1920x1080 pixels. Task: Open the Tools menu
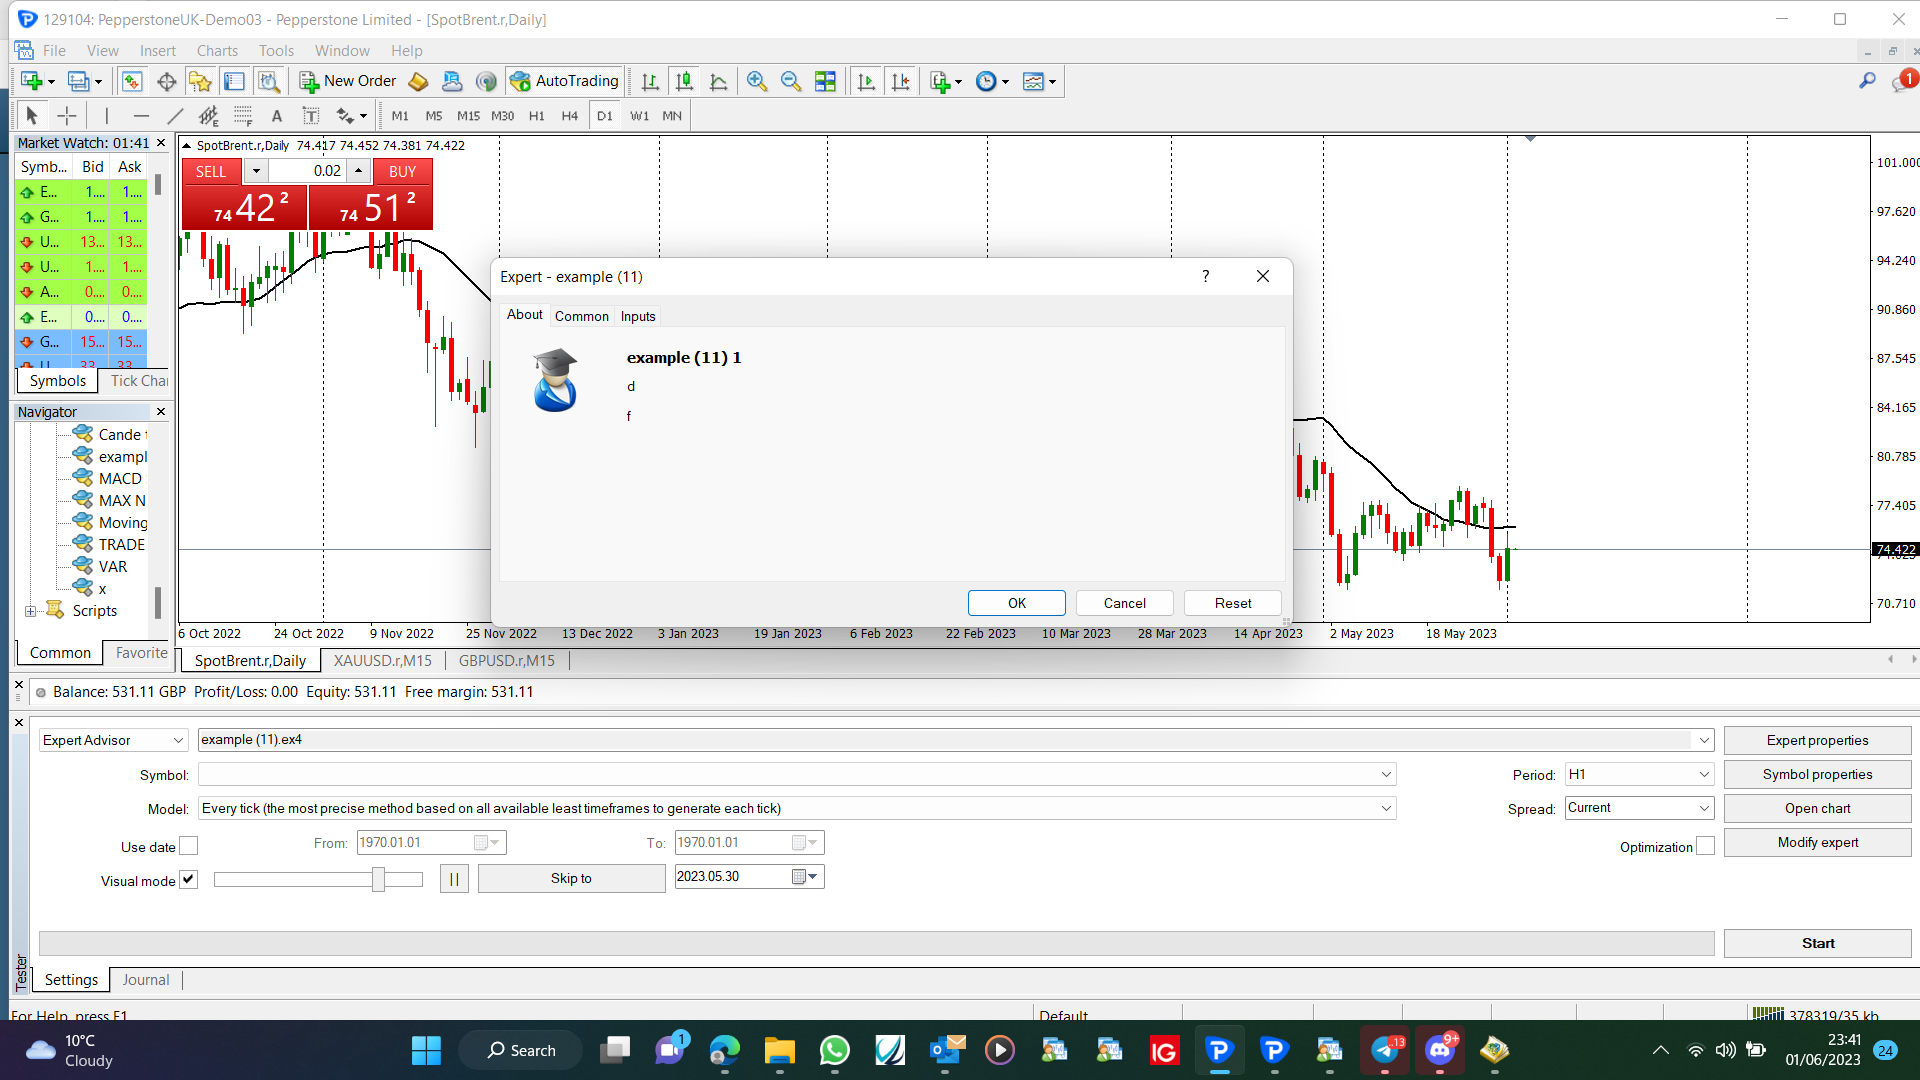point(276,51)
